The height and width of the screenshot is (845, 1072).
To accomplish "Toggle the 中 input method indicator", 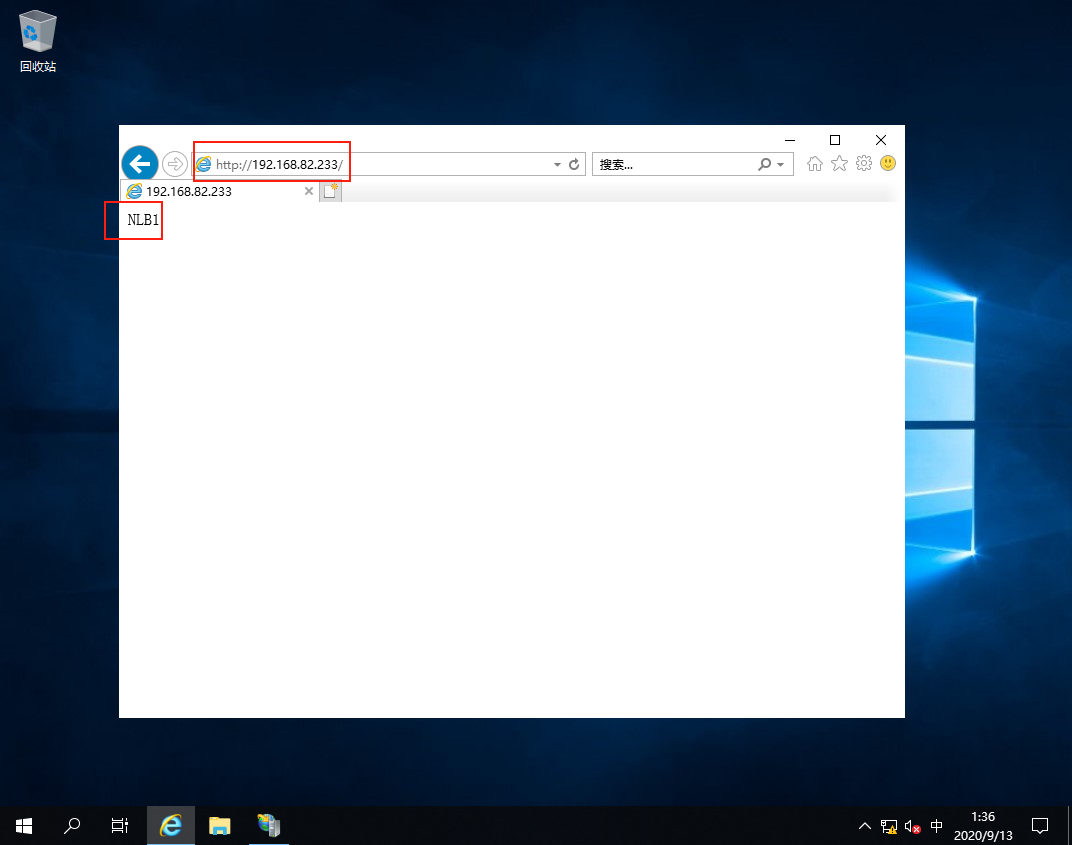I will pos(936,826).
